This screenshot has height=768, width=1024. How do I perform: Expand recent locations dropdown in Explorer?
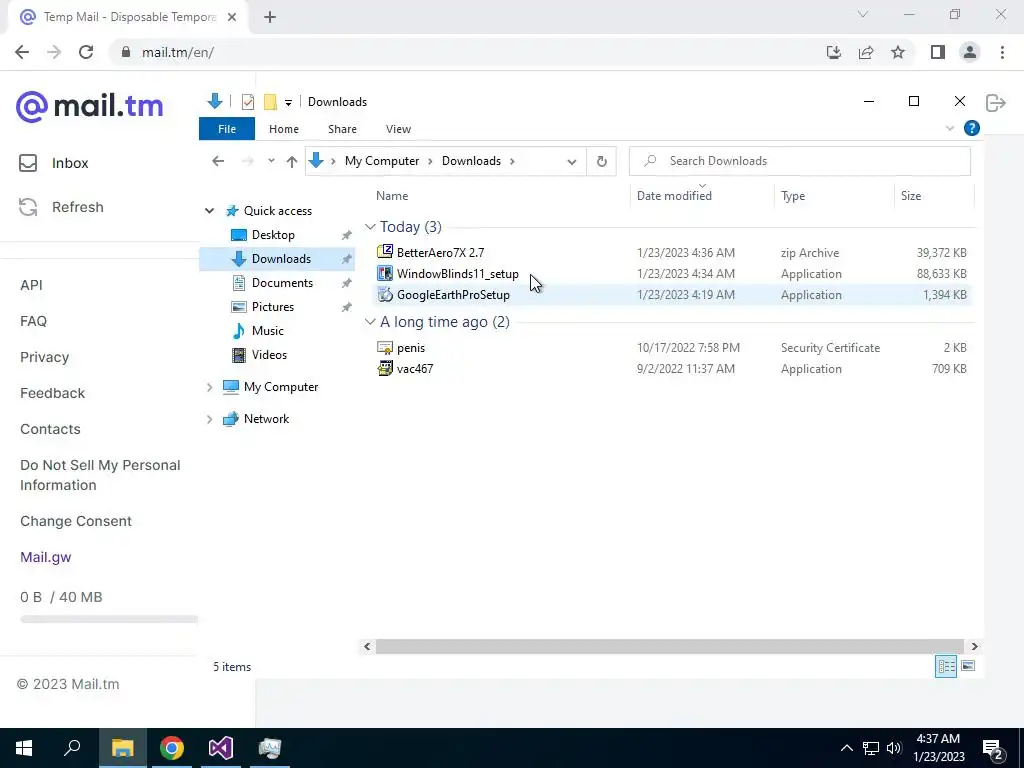(271, 161)
